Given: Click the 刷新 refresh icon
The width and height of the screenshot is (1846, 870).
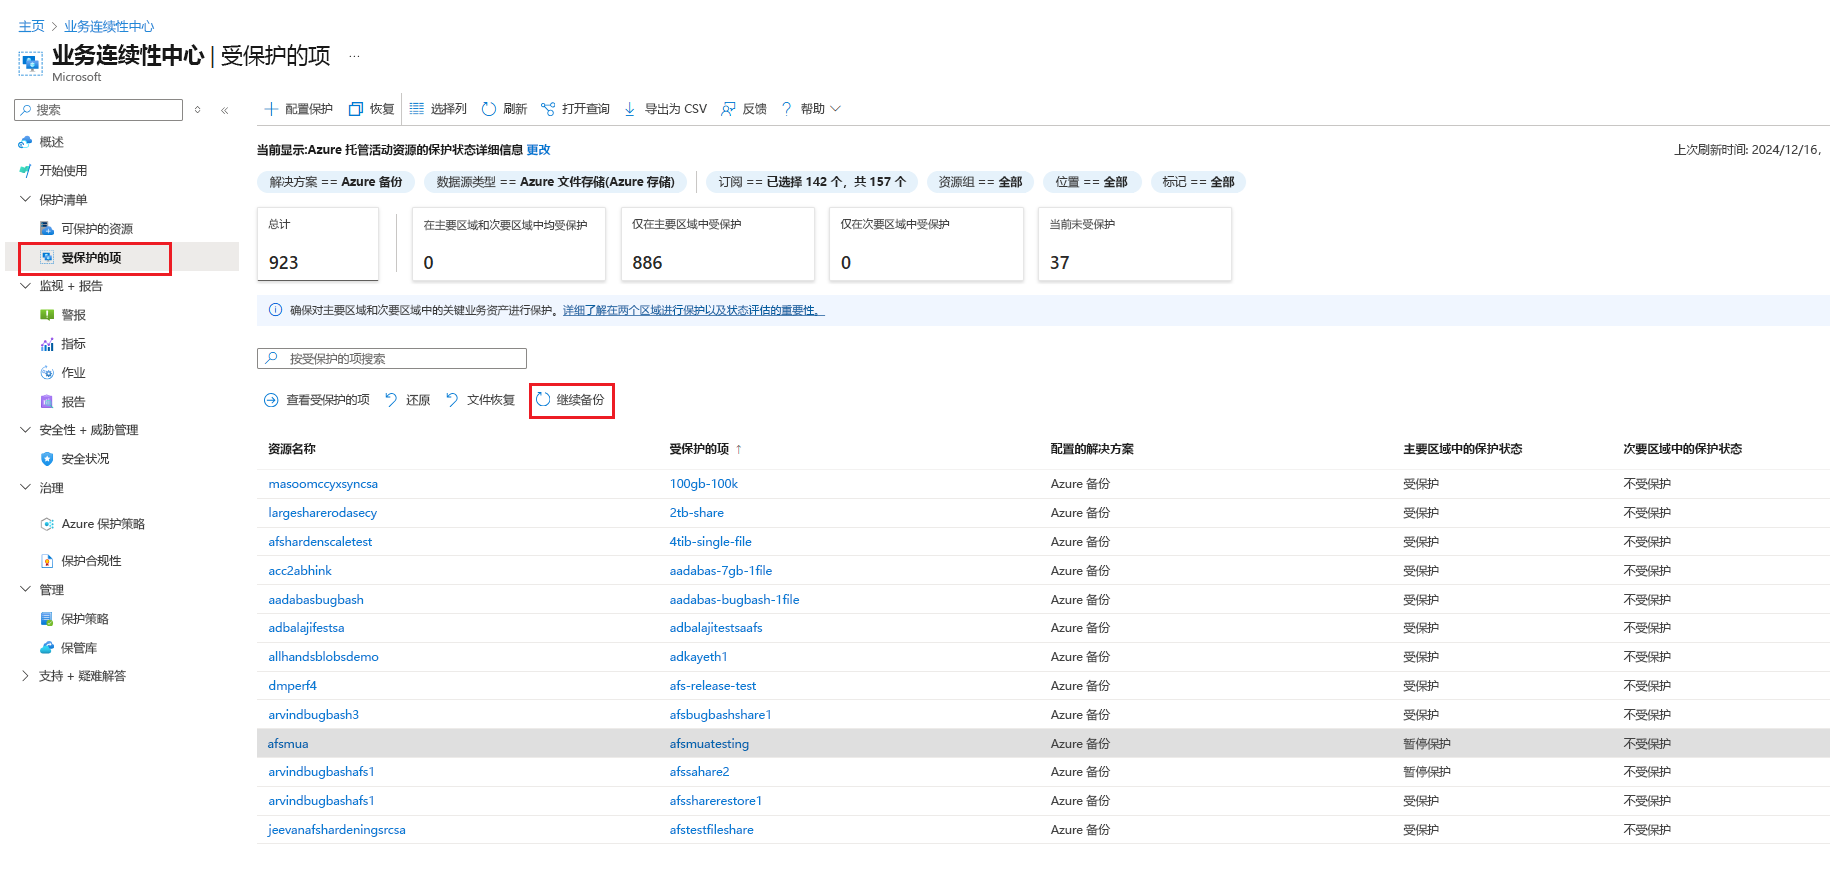Looking at the screenshot, I should (x=489, y=109).
